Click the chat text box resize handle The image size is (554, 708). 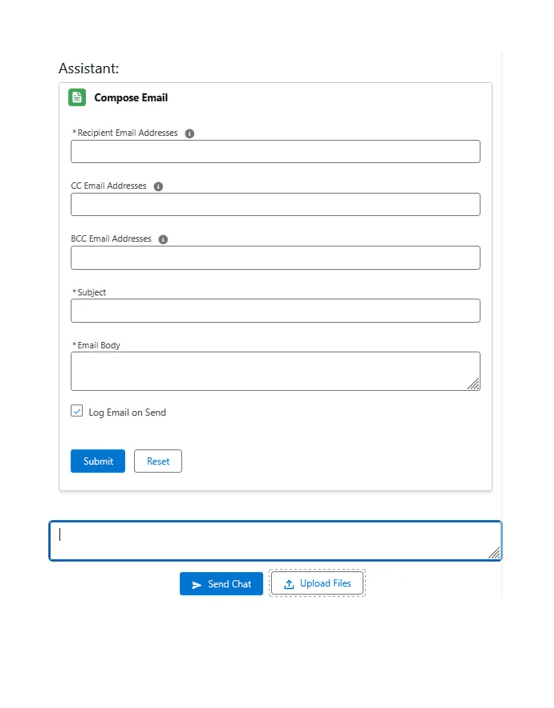(494, 553)
